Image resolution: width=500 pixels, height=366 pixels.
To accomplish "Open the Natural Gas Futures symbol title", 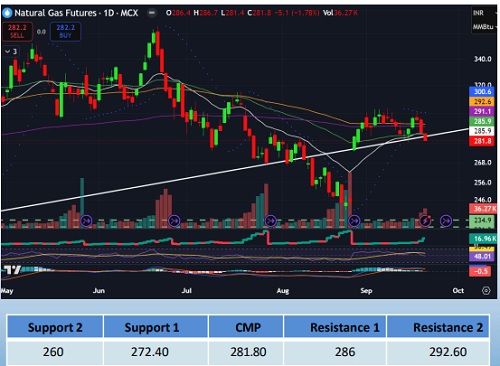I will [76, 13].
